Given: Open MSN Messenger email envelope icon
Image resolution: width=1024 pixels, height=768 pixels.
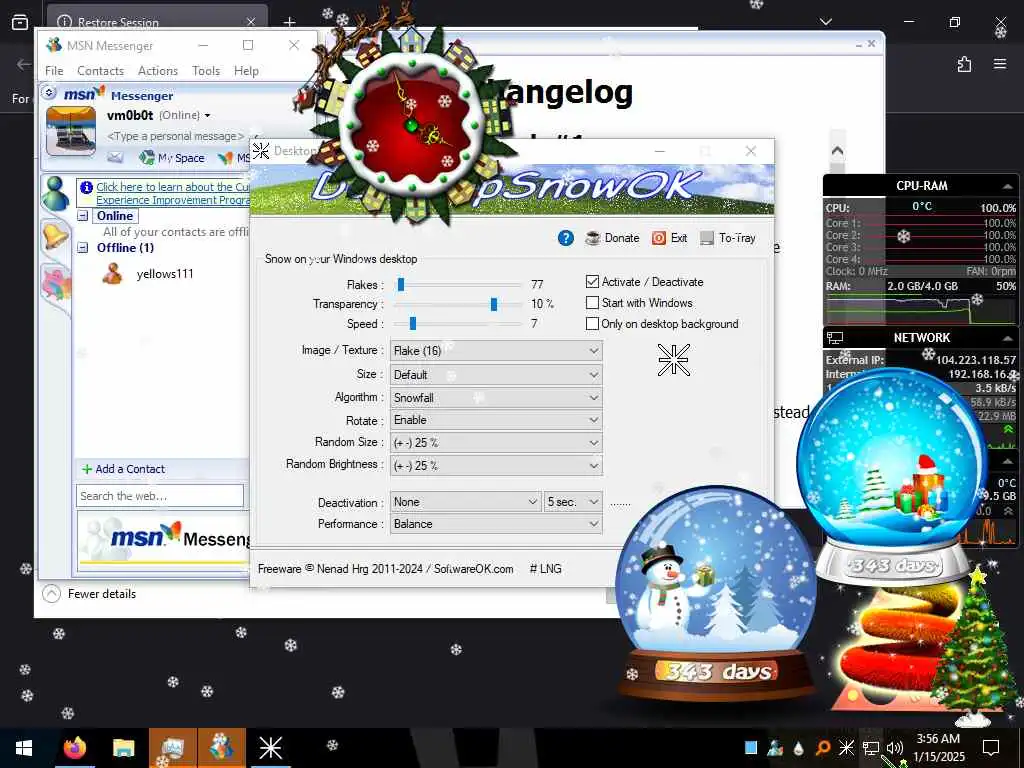Looking at the screenshot, I should click(x=115, y=157).
